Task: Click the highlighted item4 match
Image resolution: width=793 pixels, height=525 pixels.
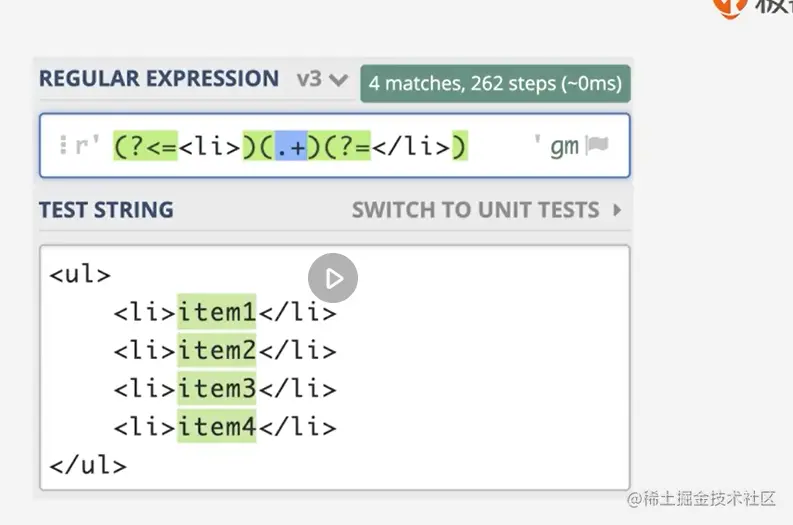Action: coord(217,427)
